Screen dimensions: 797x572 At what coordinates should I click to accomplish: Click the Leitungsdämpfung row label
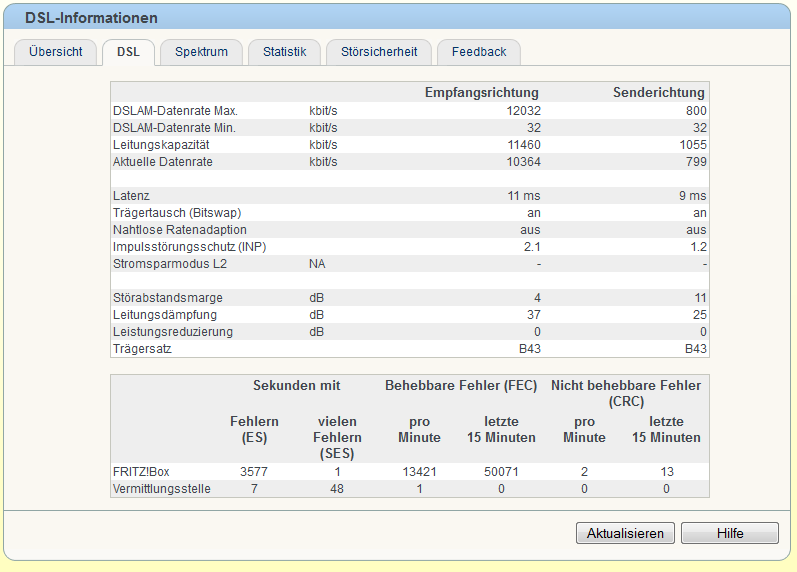pos(165,315)
